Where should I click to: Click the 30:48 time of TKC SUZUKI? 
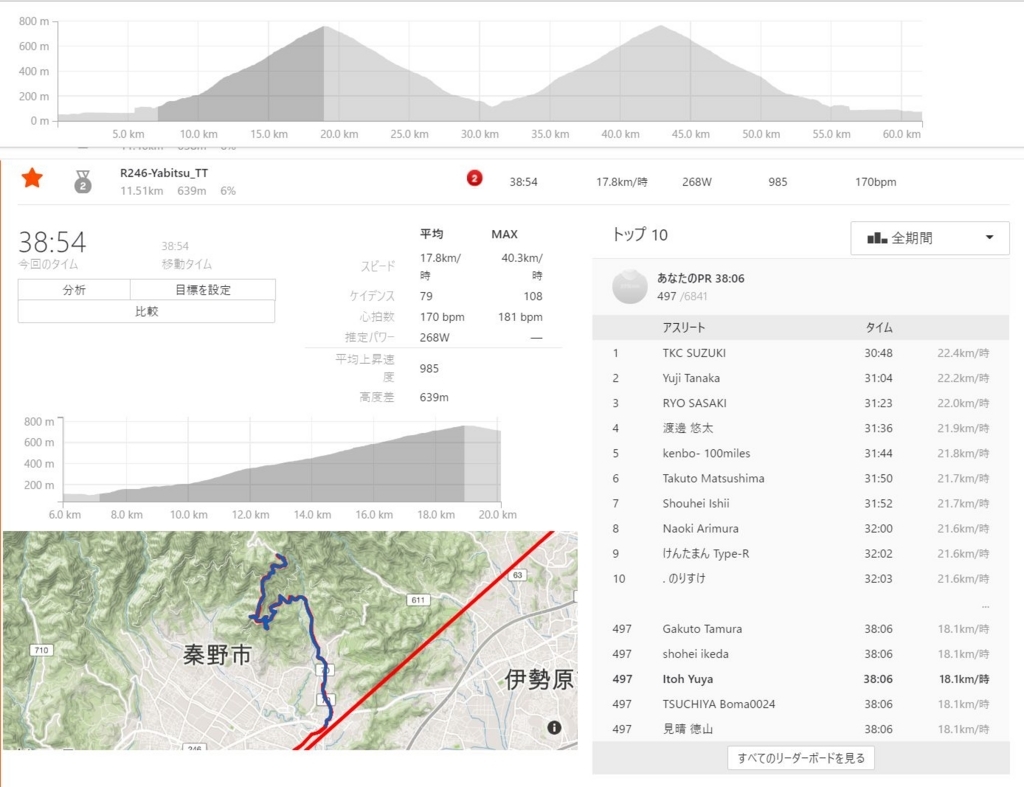click(x=878, y=353)
